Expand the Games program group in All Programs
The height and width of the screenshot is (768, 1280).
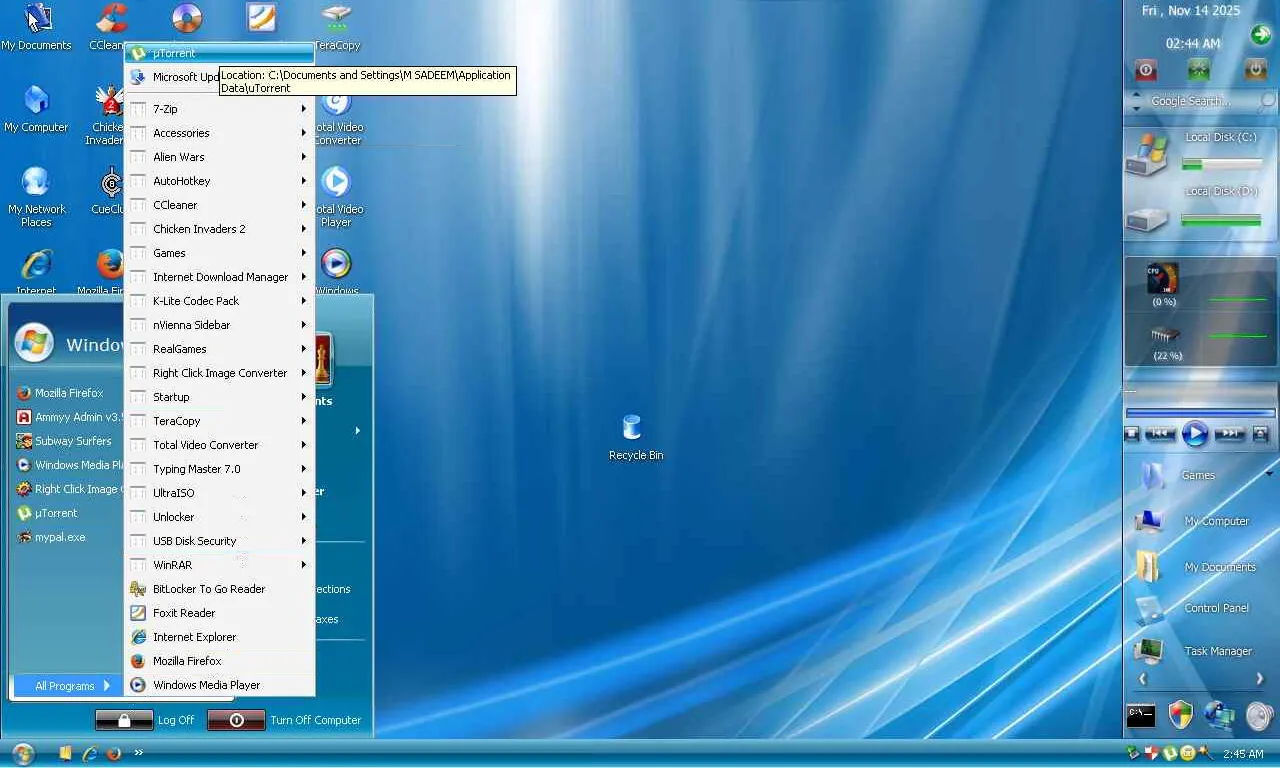219,253
